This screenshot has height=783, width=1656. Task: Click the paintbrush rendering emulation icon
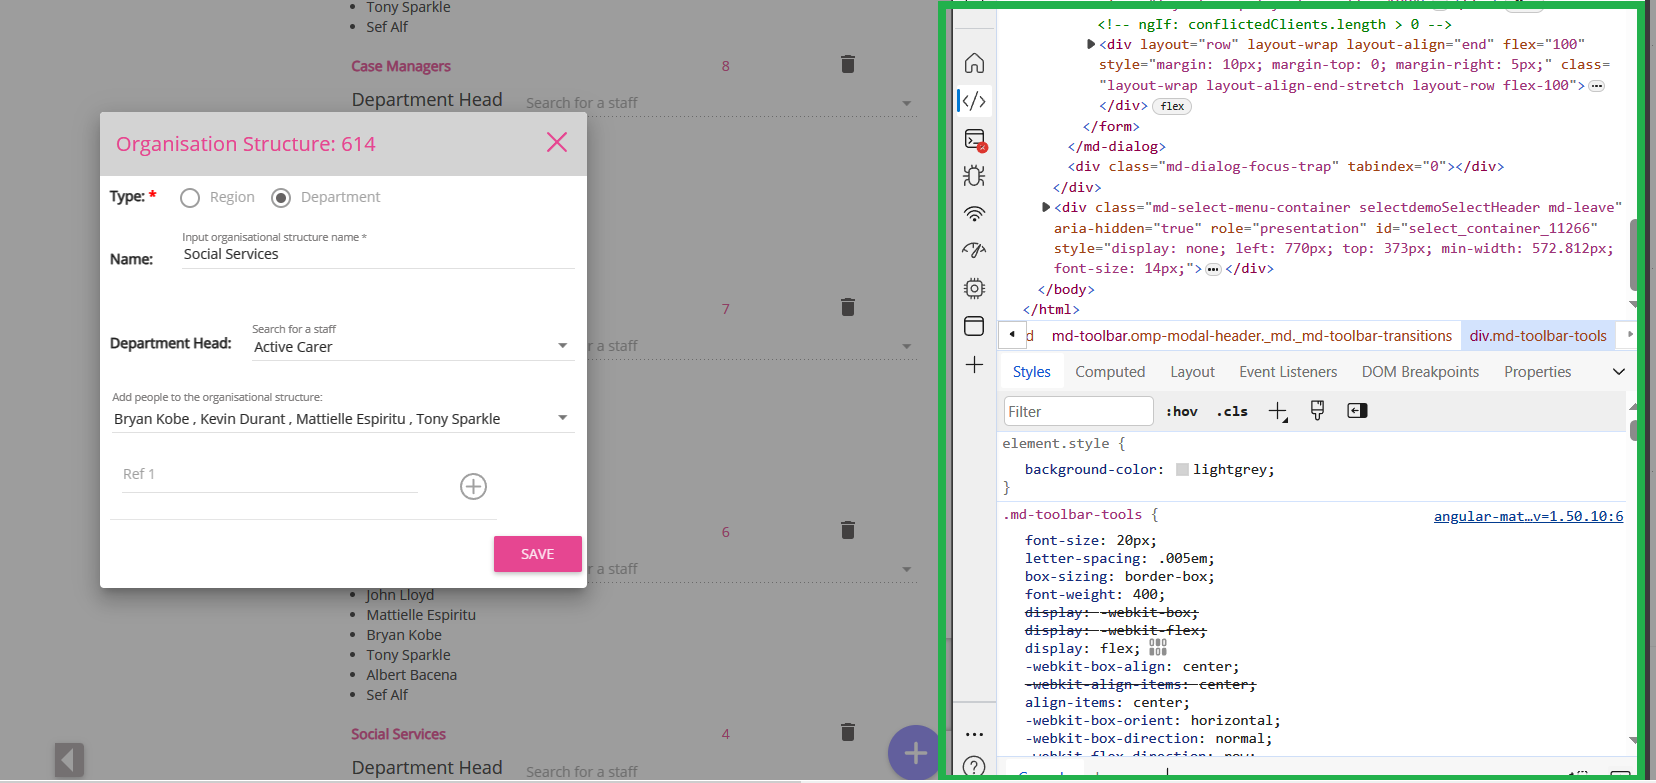click(1317, 411)
